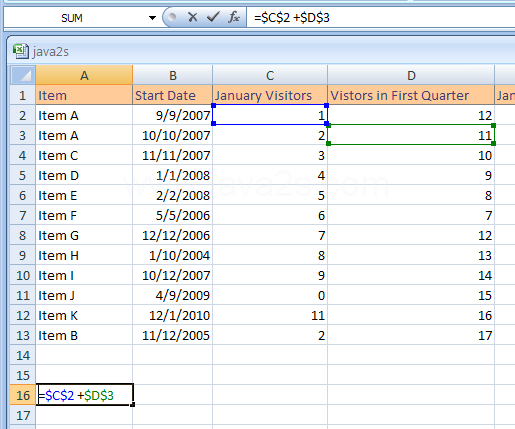Click the date cell 10/10/2007
The width and height of the screenshot is (515, 429).
coord(172,135)
